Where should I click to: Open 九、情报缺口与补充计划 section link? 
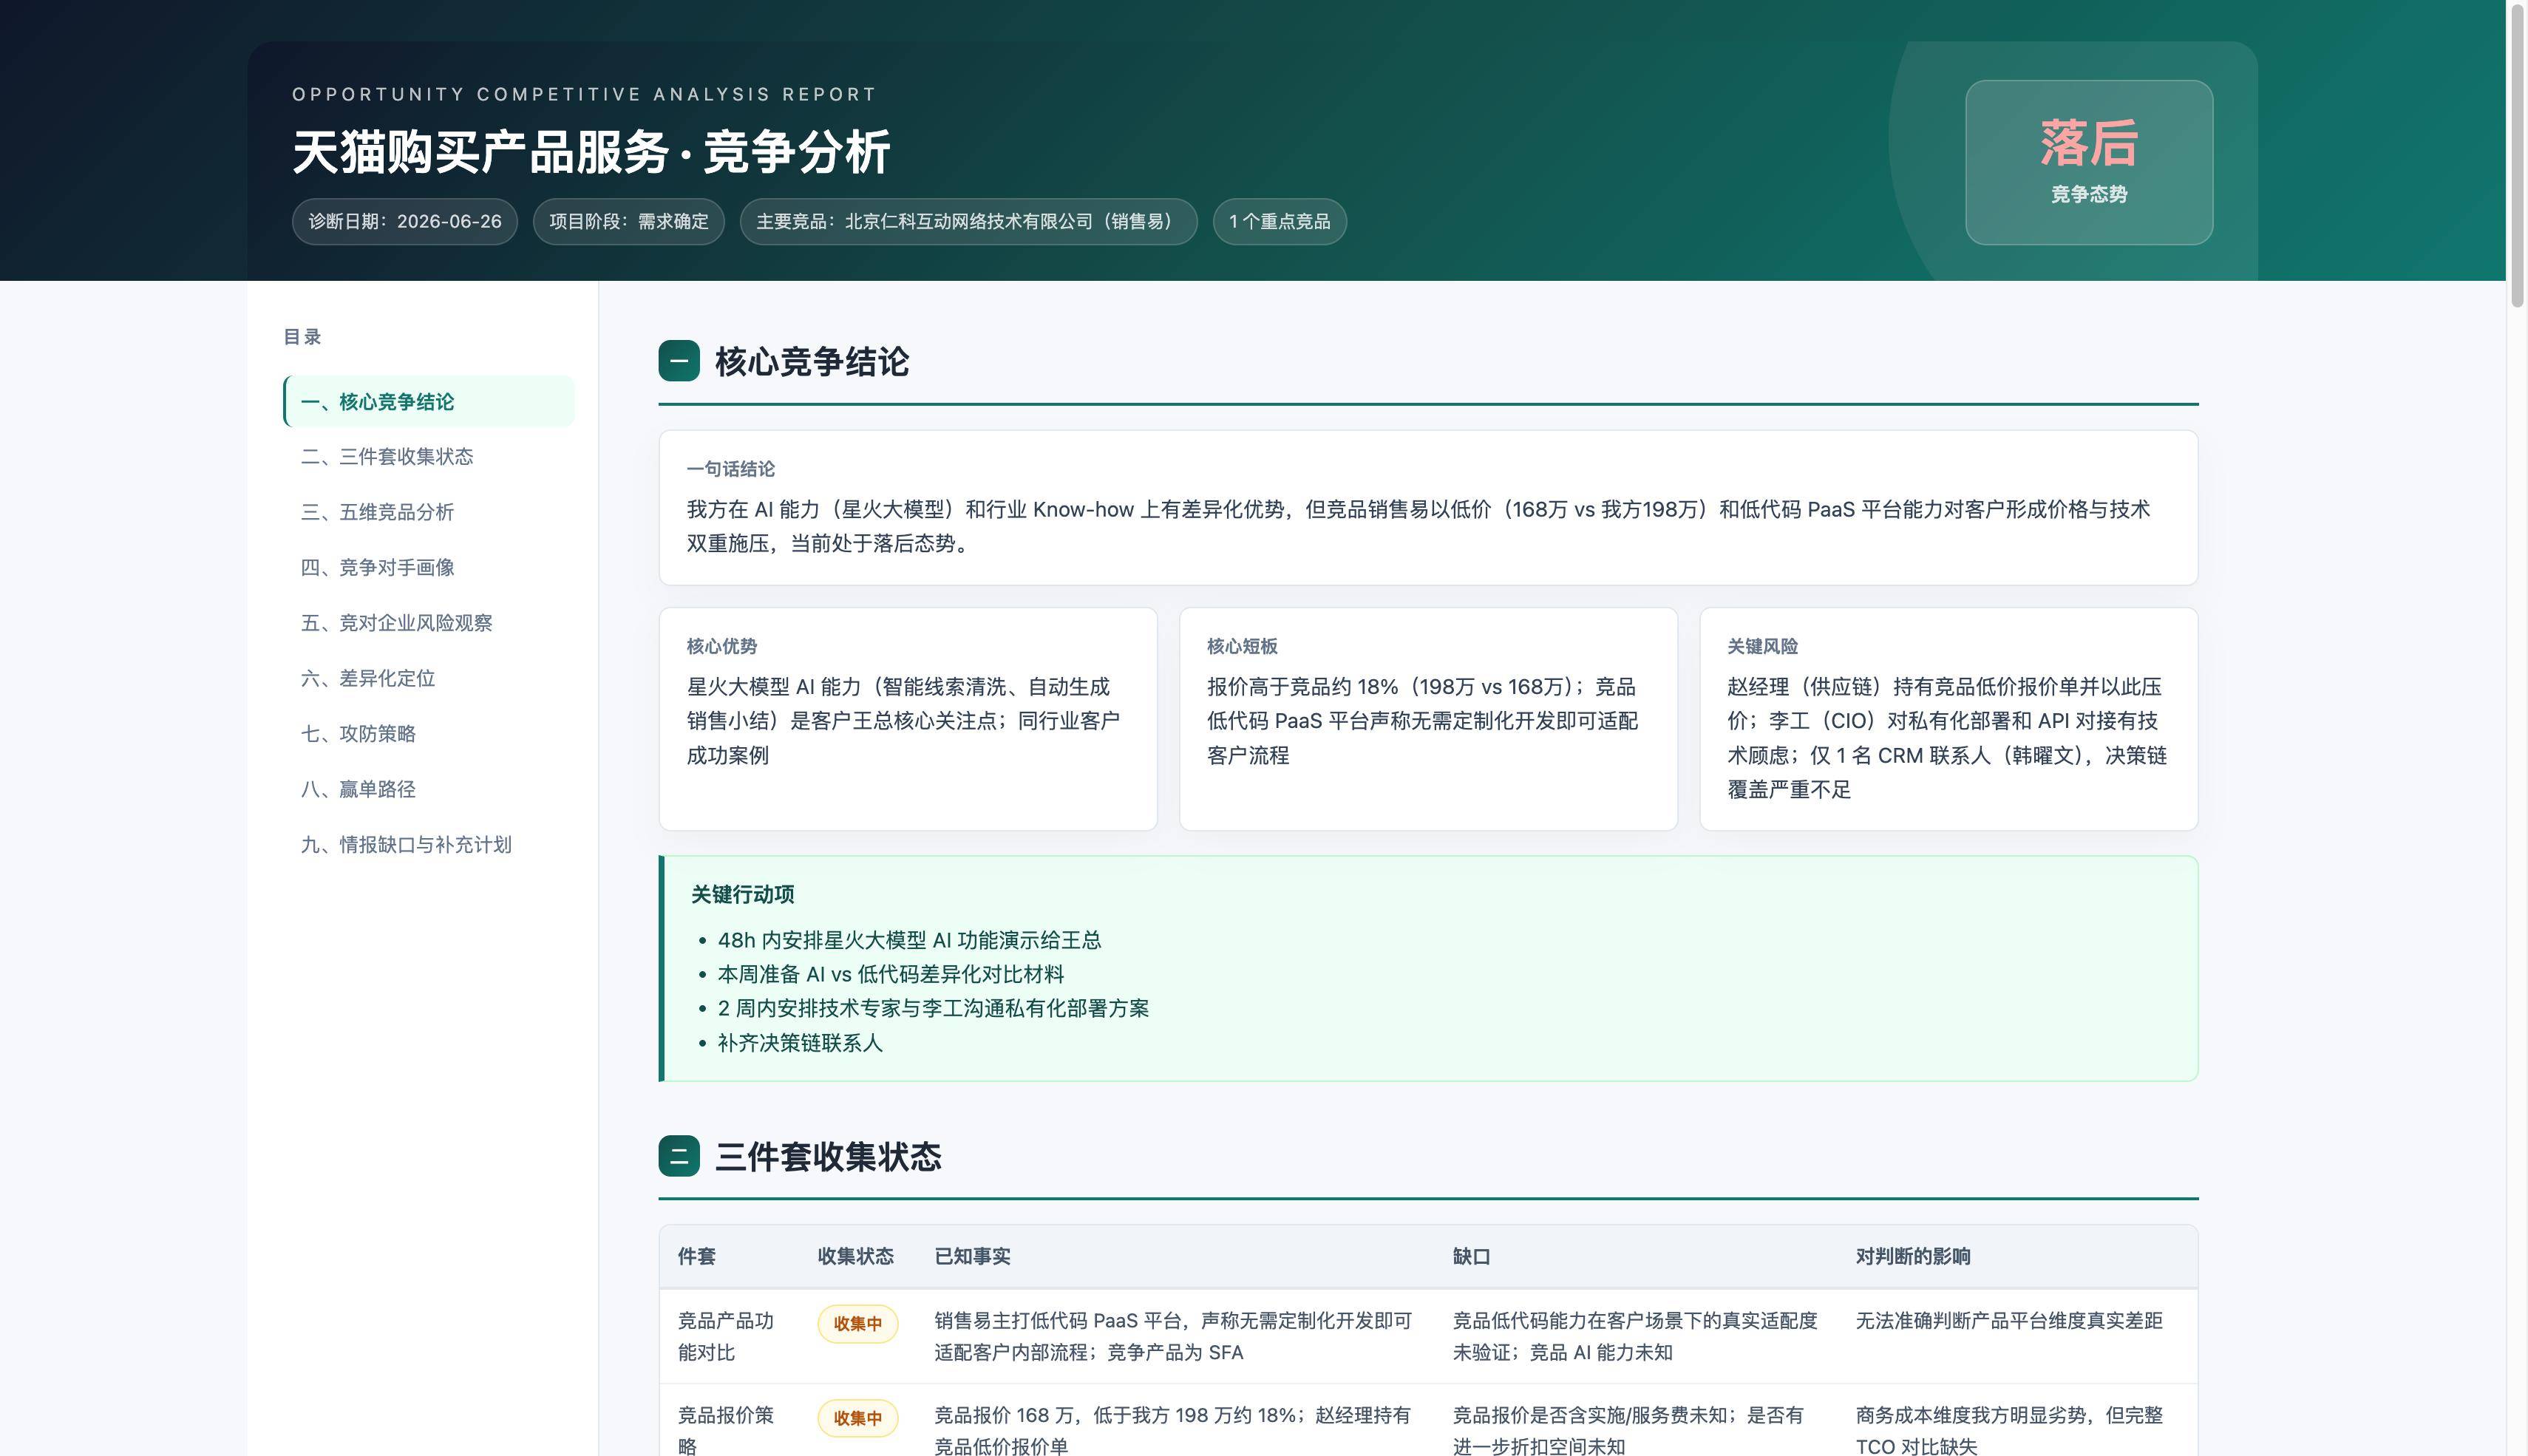click(x=429, y=845)
